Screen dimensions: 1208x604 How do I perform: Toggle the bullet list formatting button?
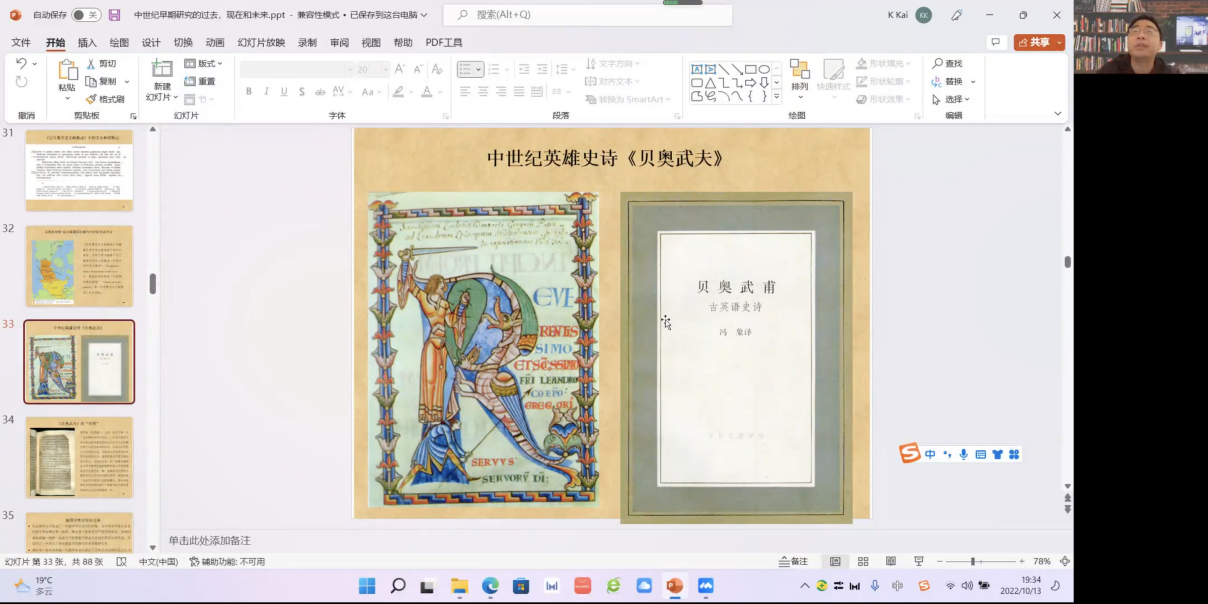click(465, 69)
